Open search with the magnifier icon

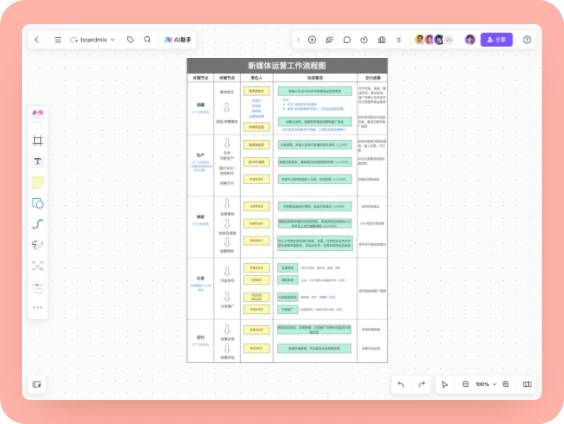pos(147,39)
